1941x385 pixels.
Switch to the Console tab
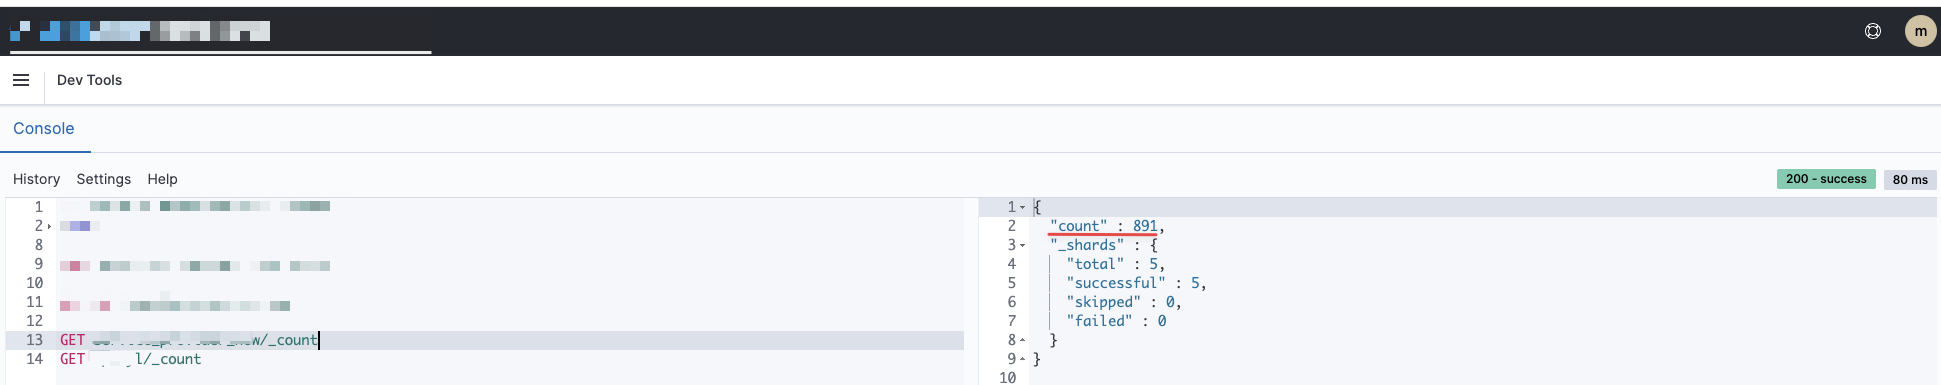coord(44,129)
